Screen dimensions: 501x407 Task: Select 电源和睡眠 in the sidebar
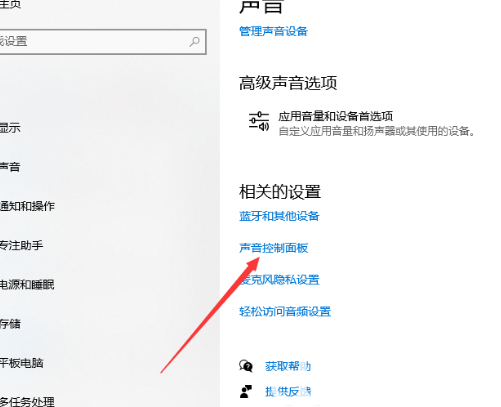pos(27,285)
